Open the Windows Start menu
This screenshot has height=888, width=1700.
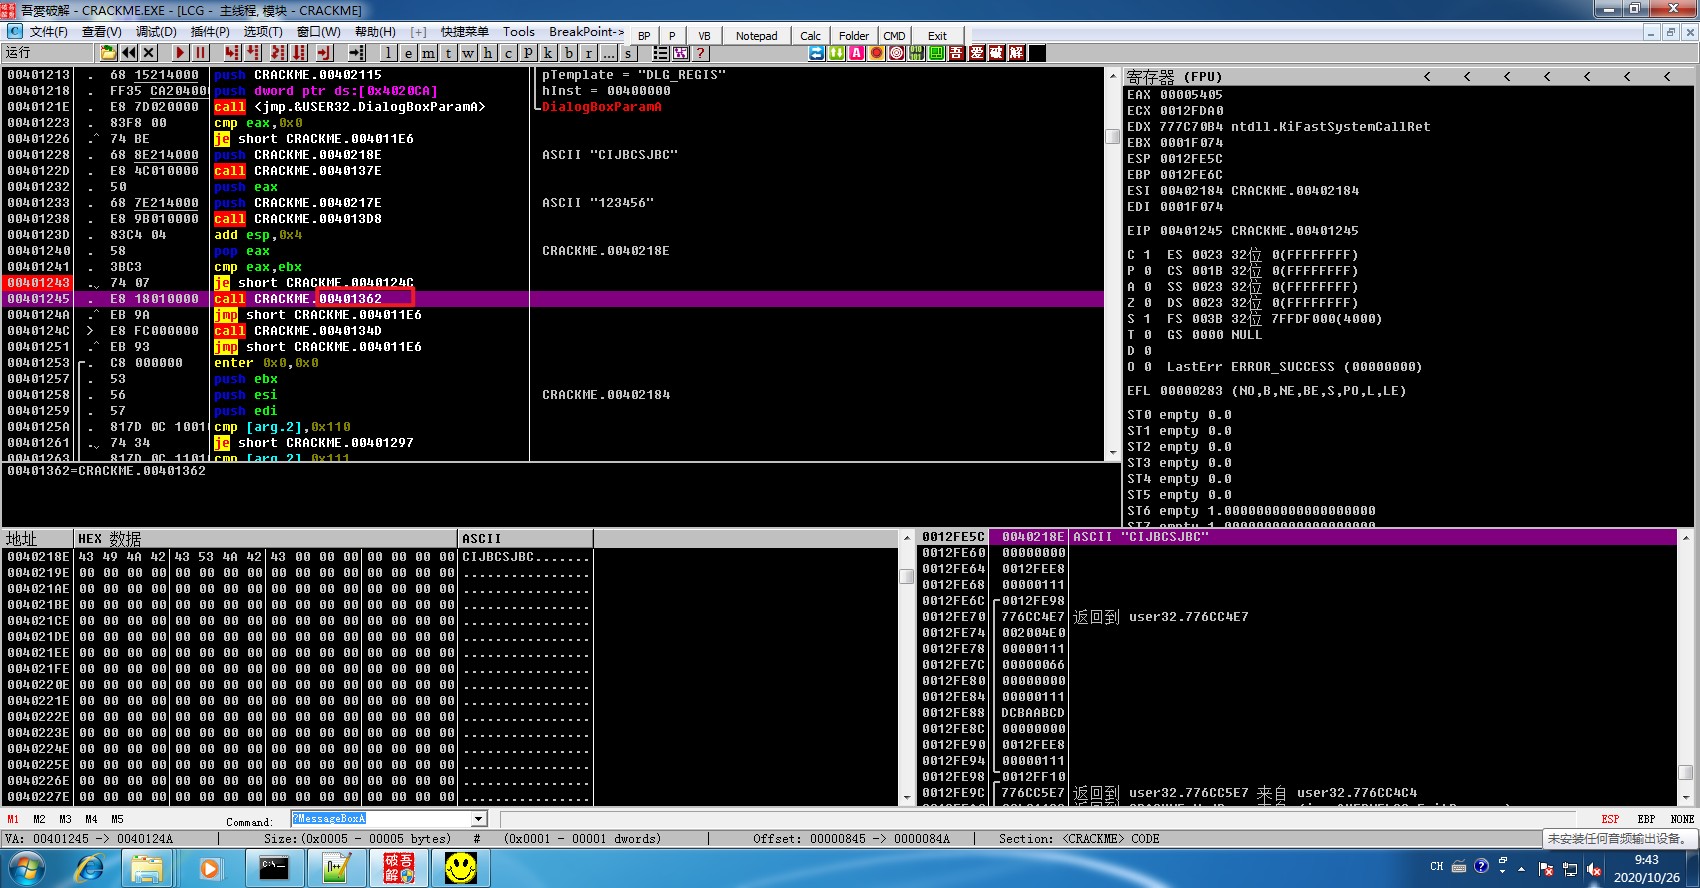pyautogui.click(x=26, y=867)
